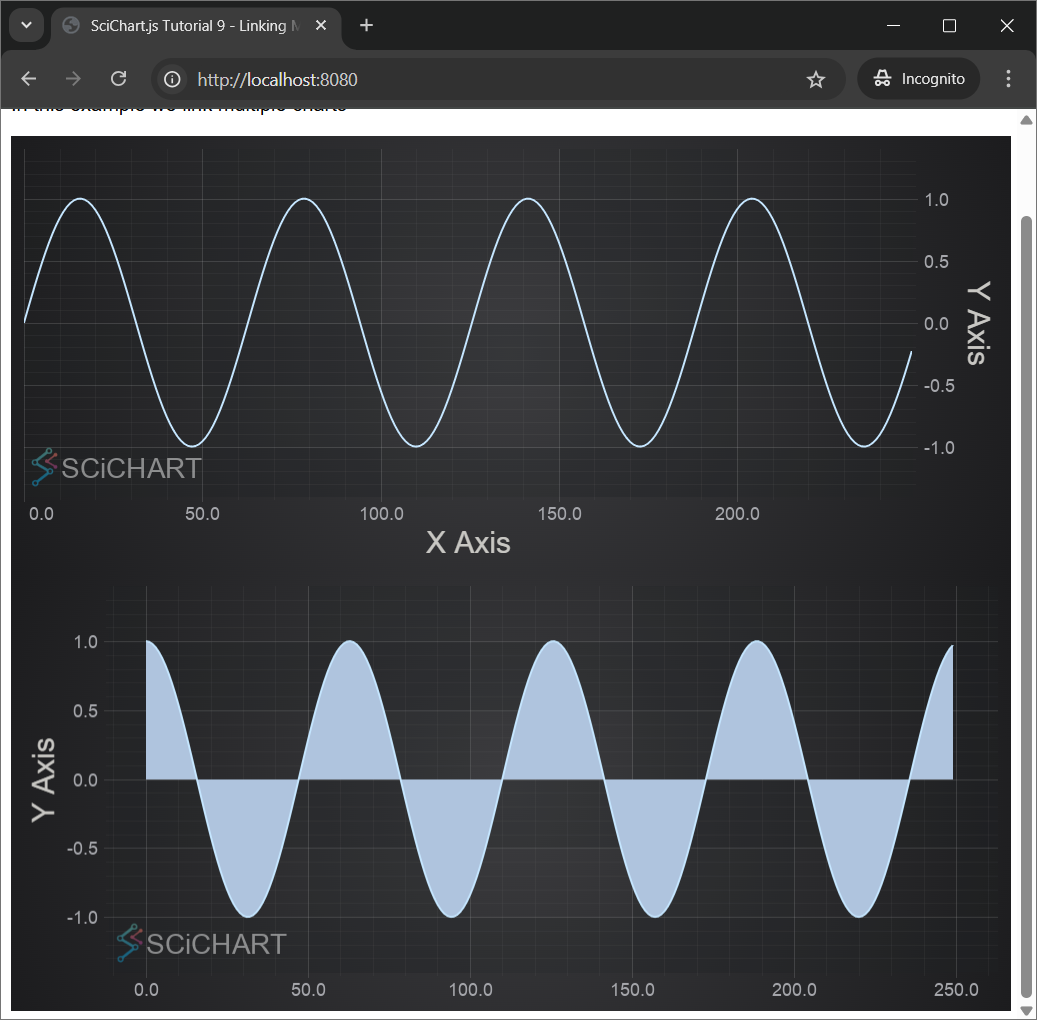Screen dimensions: 1037x1020
Task: Click the SciChart logo in the top chart
Action: [x=116, y=468]
